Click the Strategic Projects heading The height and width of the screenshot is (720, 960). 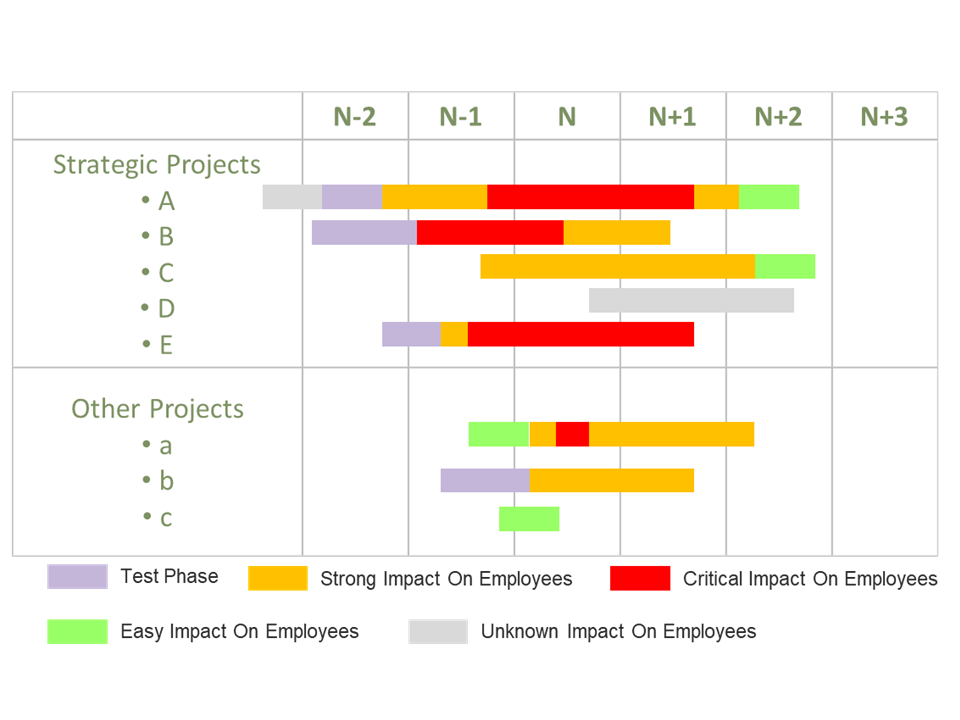pyautogui.click(x=157, y=165)
